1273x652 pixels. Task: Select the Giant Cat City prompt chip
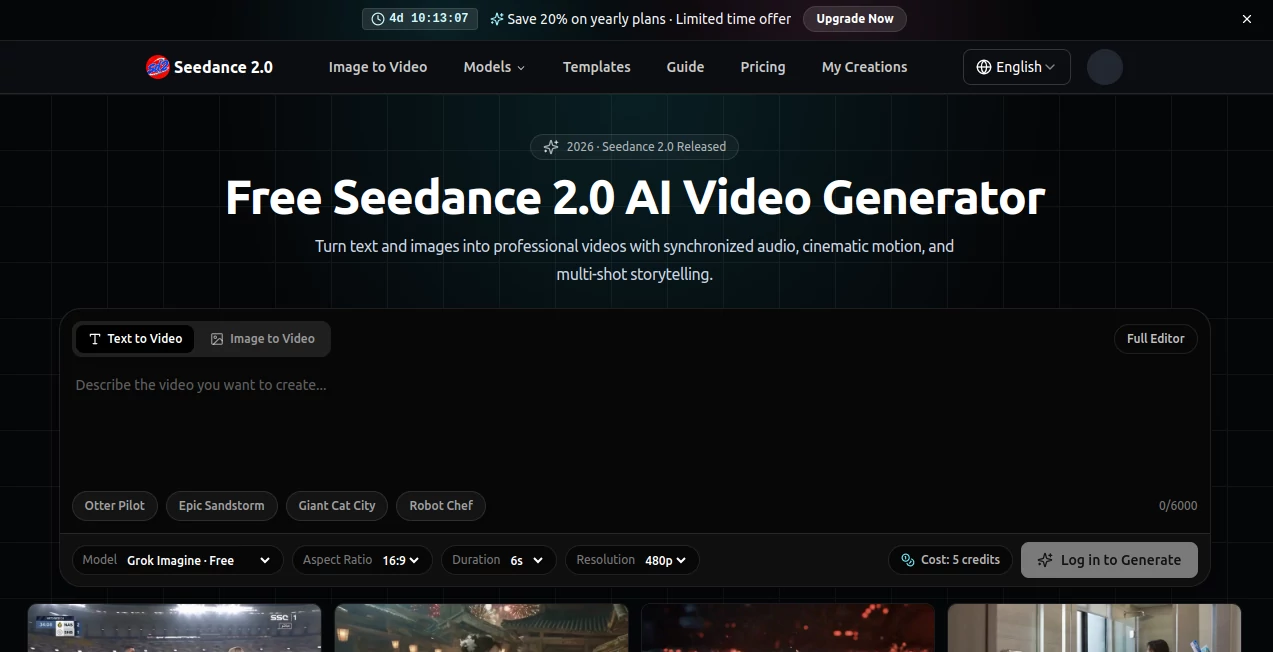point(337,506)
